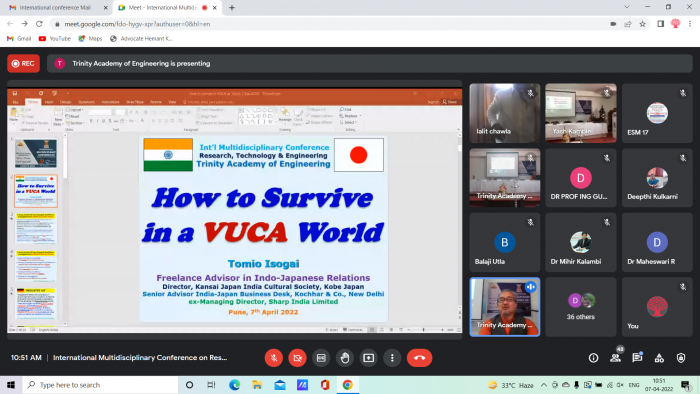Open new browser tab plus button
Image resolution: width=700 pixels, height=394 pixels.
(x=232, y=8)
